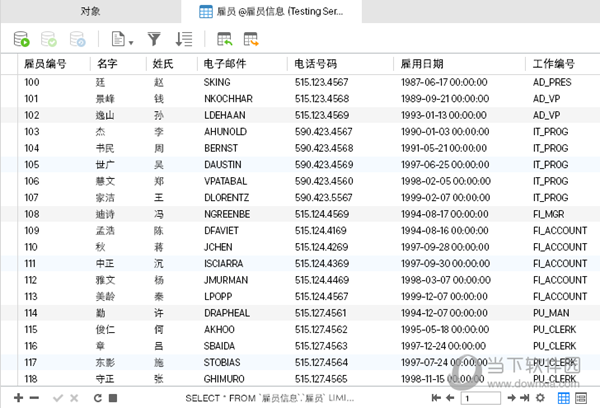The height and width of the screenshot is (408, 600).
Task: Click the AD_PRES job cell
Action: point(552,82)
